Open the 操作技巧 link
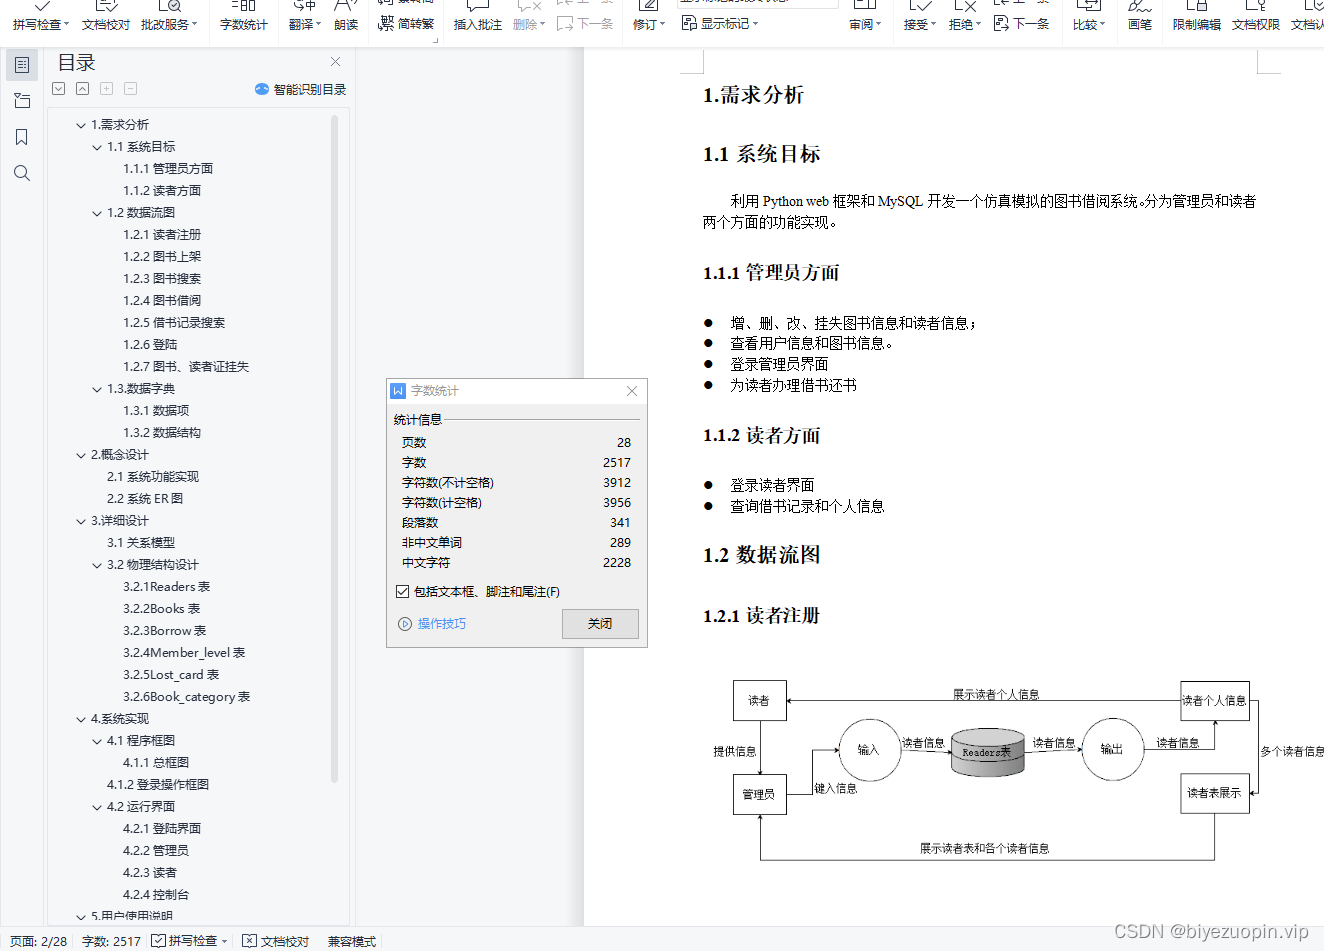Image resolution: width=1324 pixels, height=951 pixels. point(441,624)
